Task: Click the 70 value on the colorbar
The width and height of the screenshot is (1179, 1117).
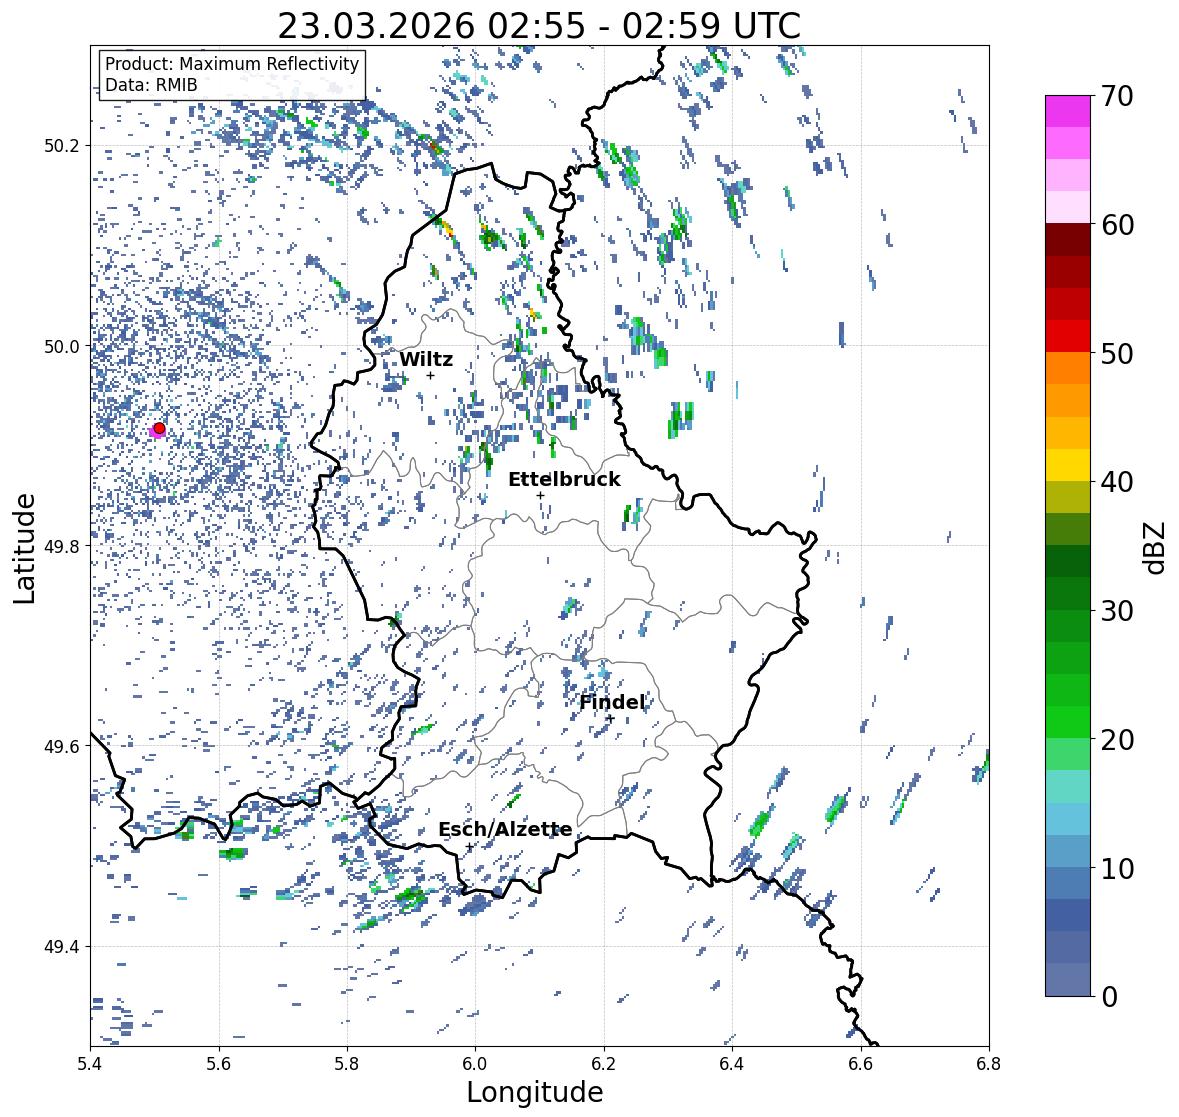Action: click(1117, 96)
